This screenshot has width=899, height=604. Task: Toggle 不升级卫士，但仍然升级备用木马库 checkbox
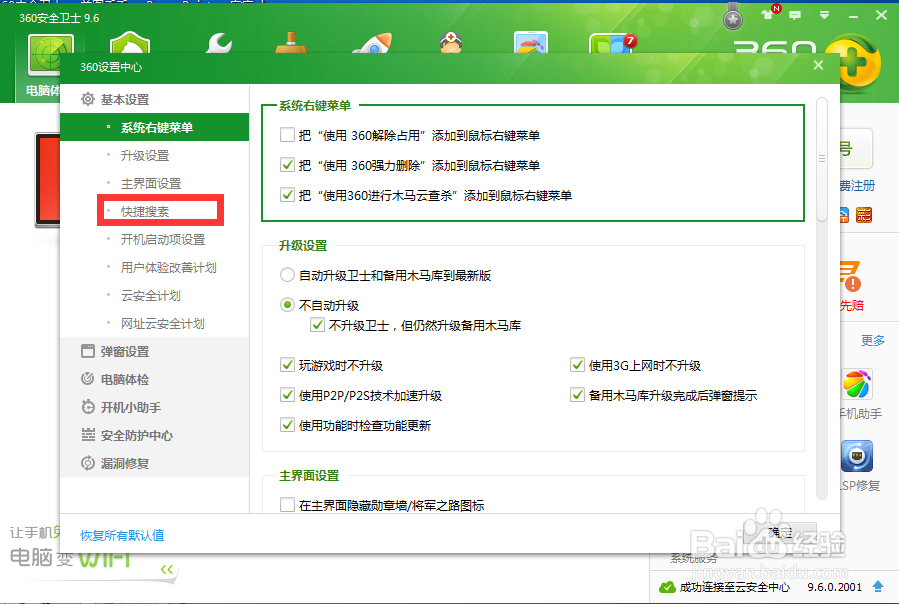pyautogui.click(x=317, y=325)
